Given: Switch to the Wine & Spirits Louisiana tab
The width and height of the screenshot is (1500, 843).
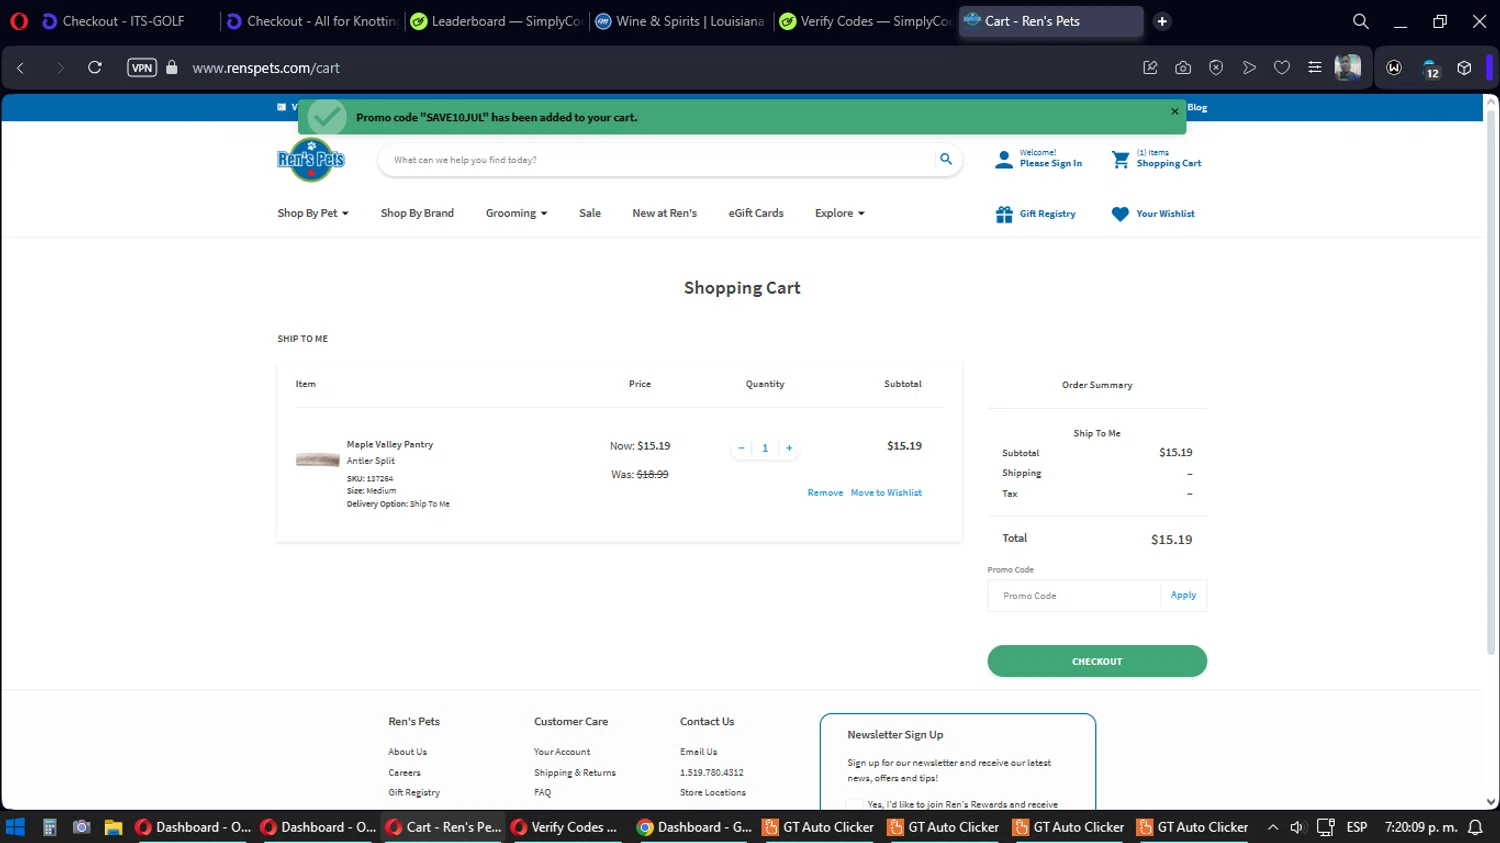Looking at the screenshot, I should tap(680, 21).
